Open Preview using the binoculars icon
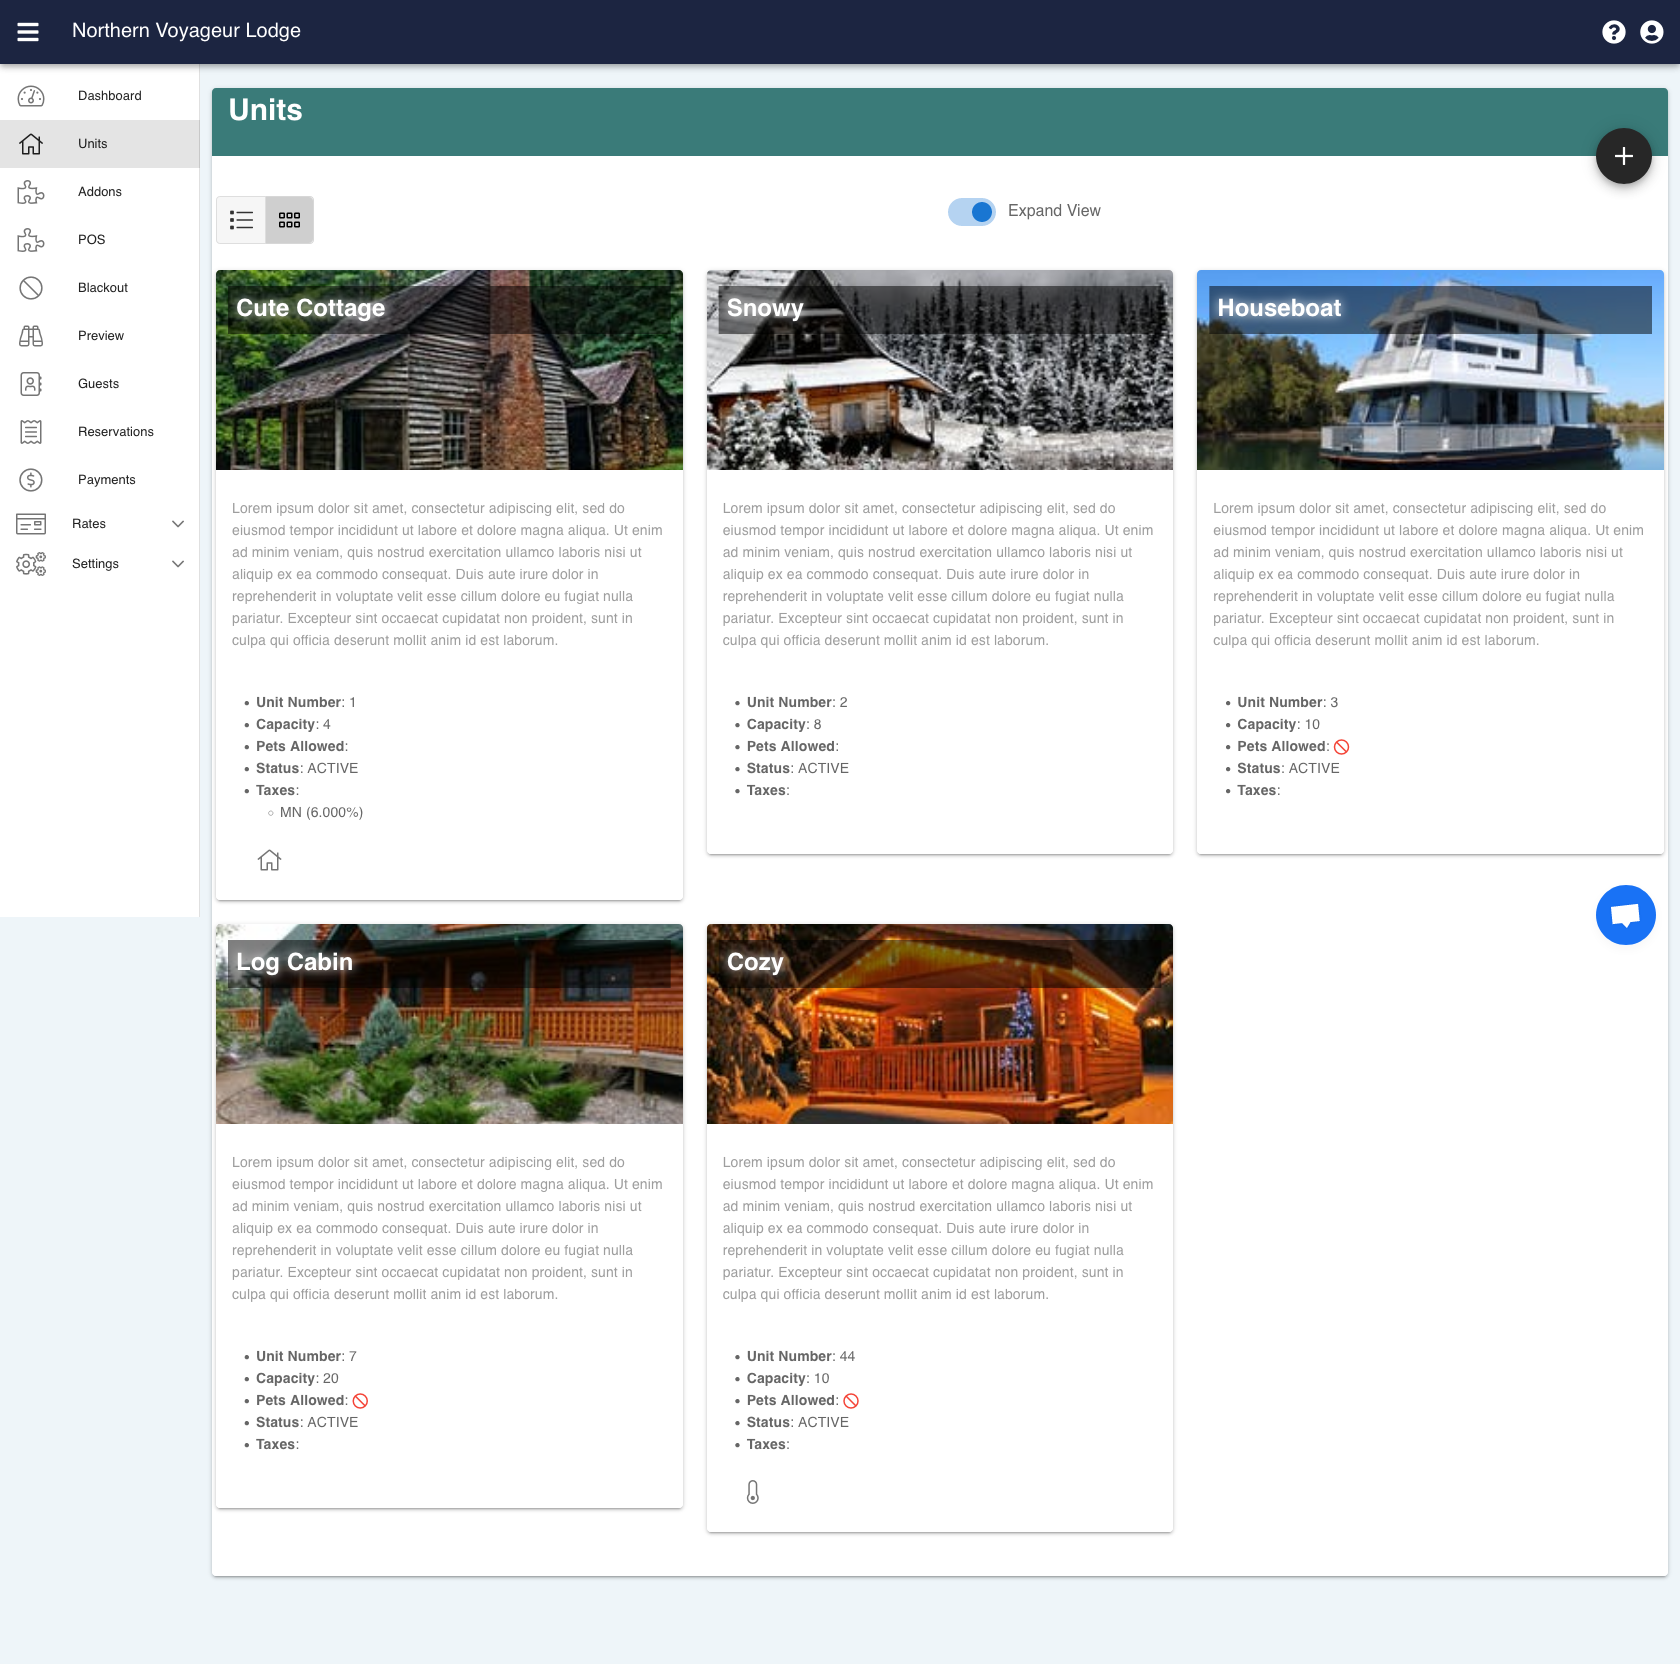The height and width of the screenshot is (1664, 1680). coord(31,335)
